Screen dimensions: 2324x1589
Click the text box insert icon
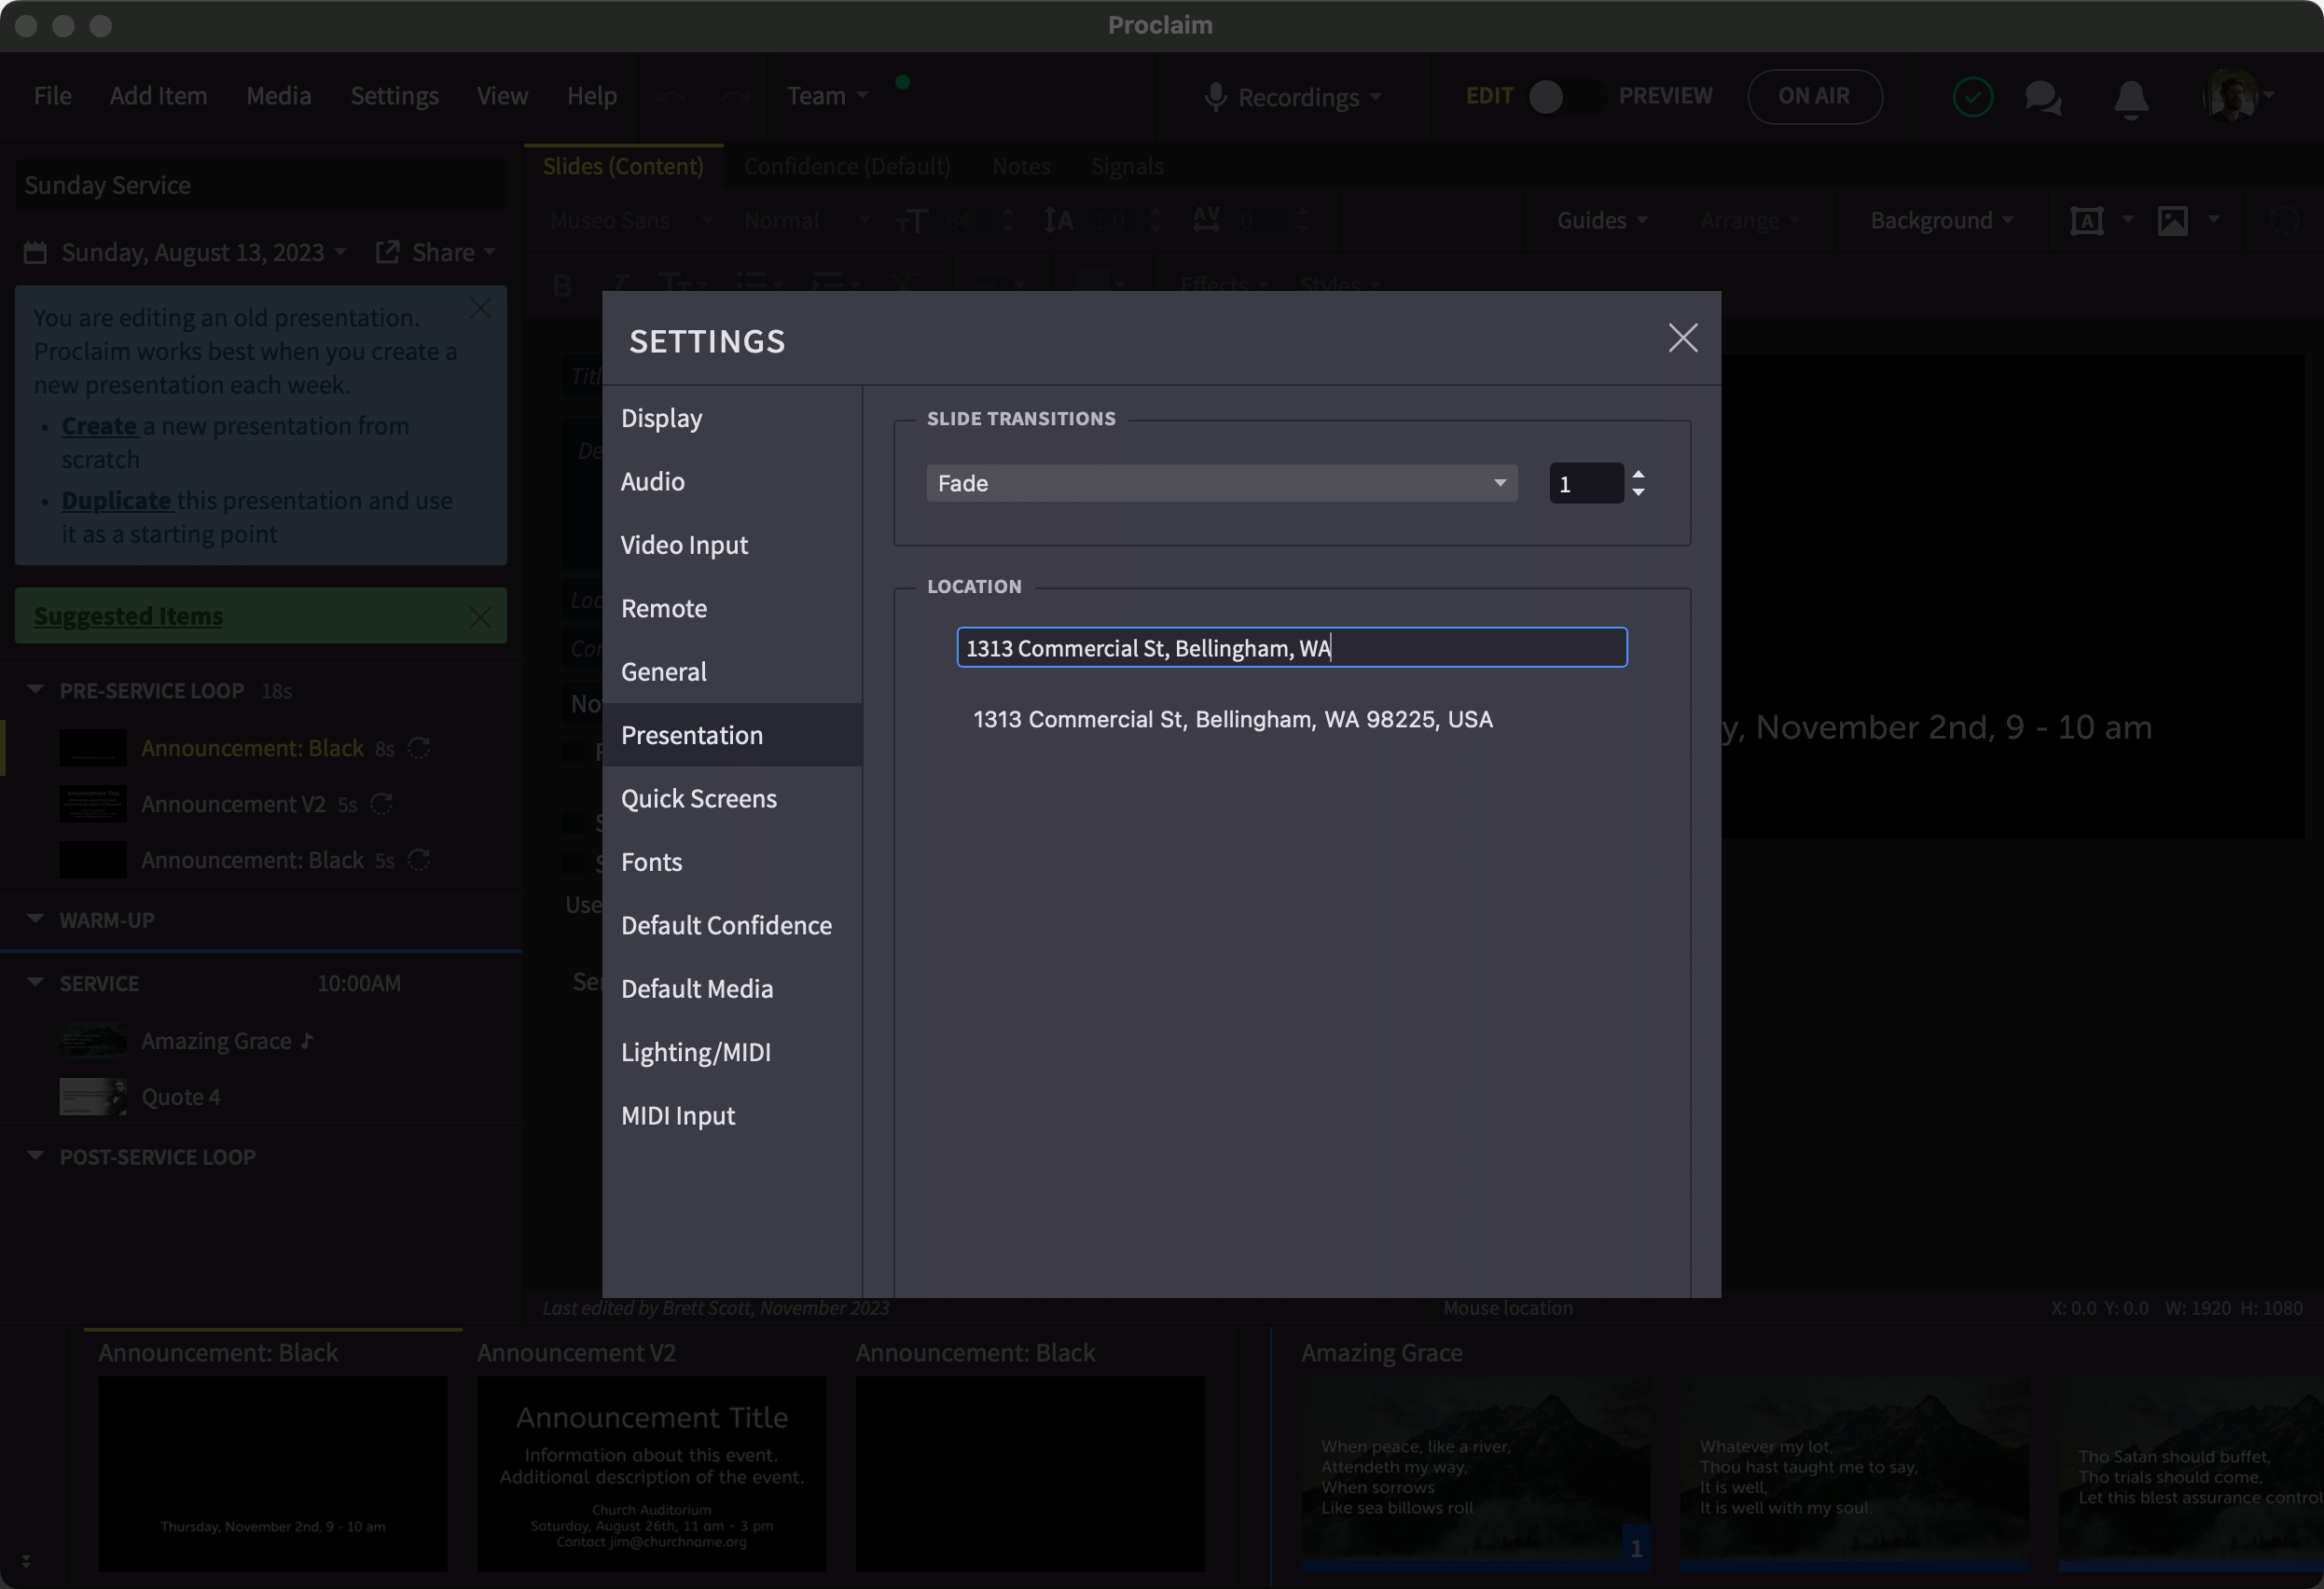[2087, 220]
